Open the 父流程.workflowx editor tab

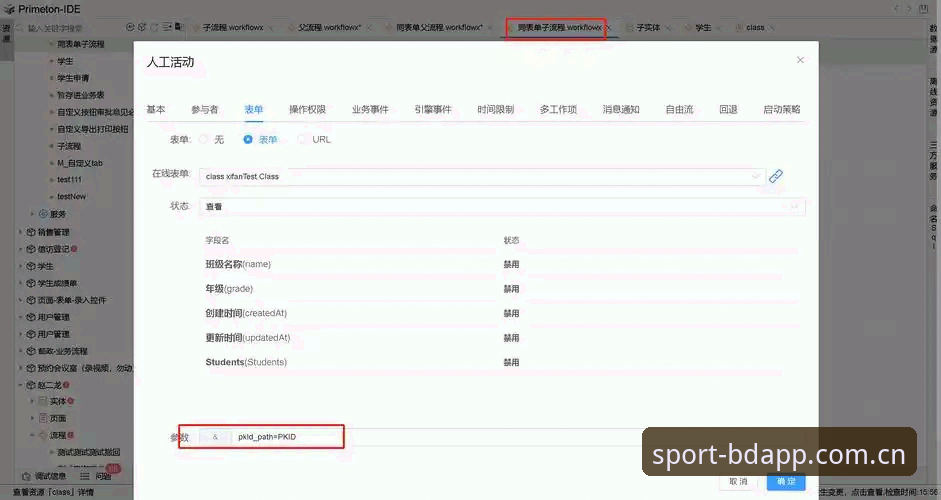coord(329,28)
